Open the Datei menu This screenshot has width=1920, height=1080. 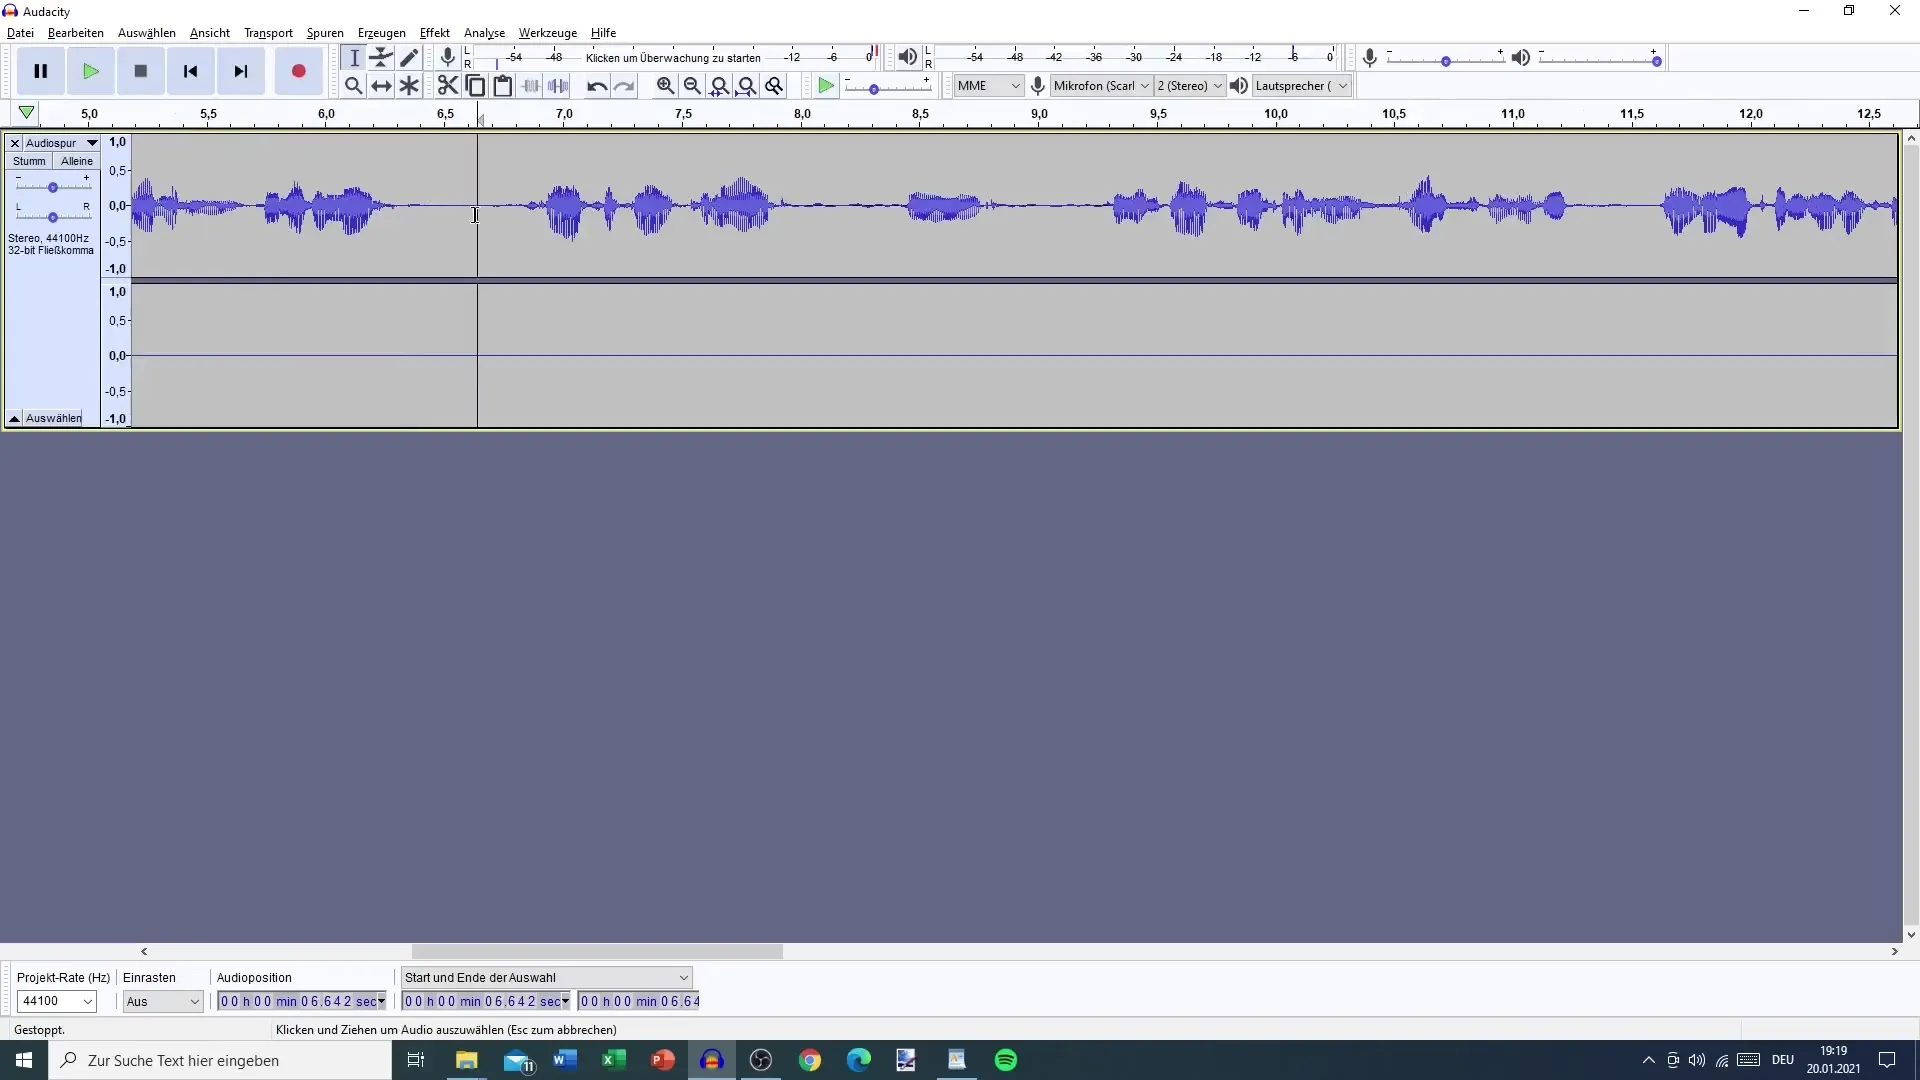(x=20, y=33)
